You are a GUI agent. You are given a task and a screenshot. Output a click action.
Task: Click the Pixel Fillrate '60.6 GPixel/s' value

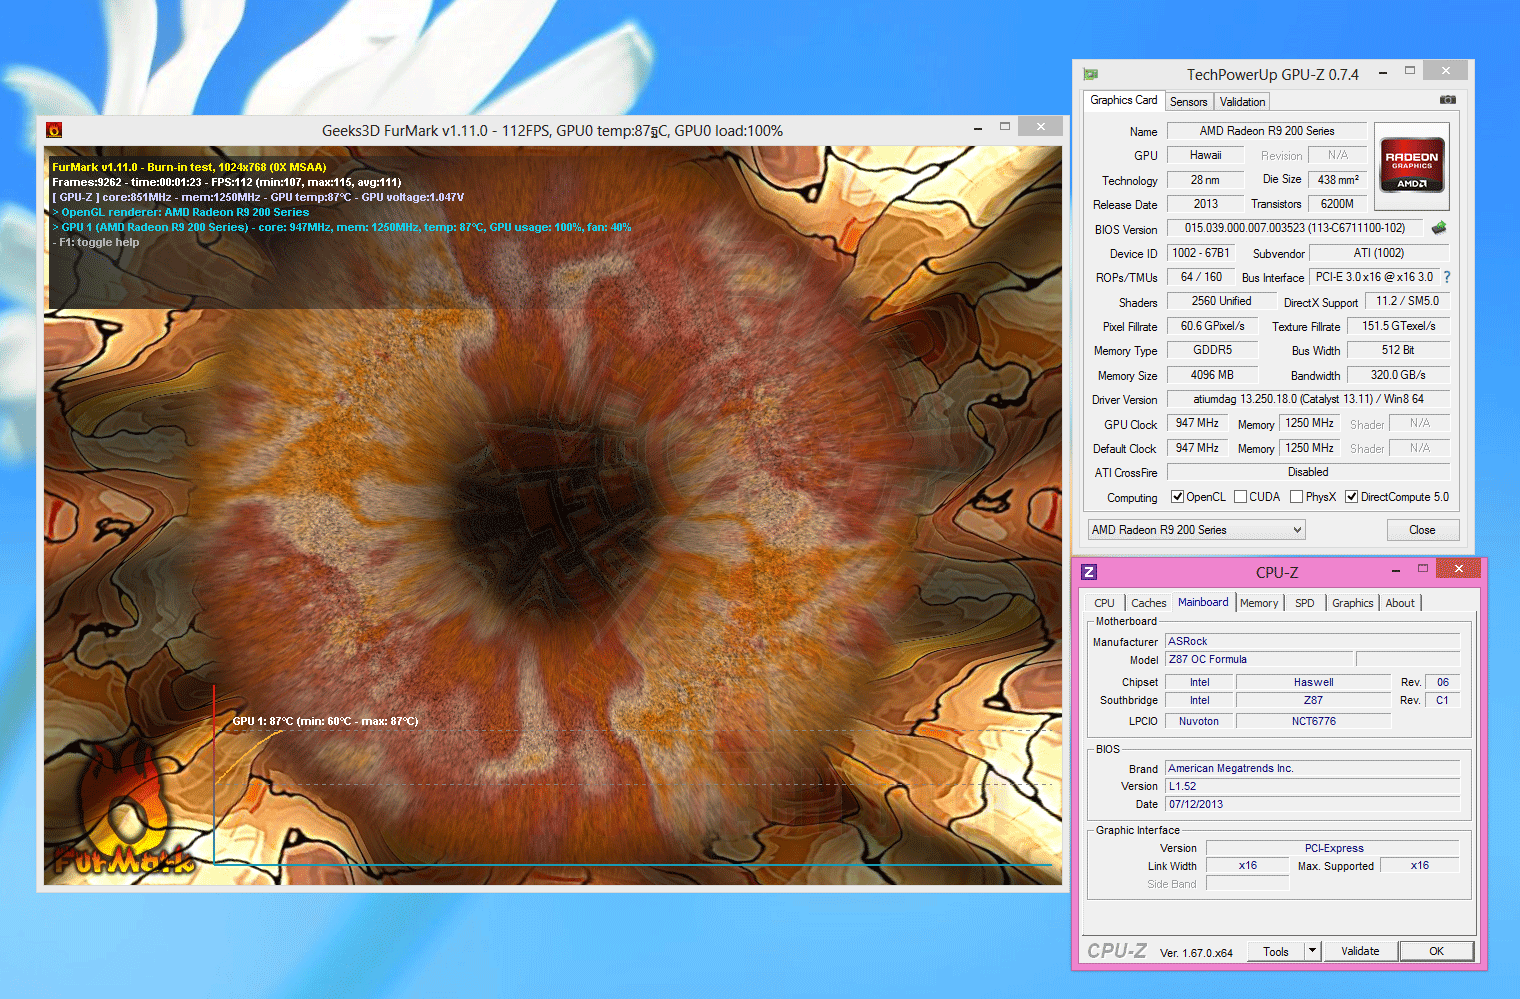(1212, 326)
